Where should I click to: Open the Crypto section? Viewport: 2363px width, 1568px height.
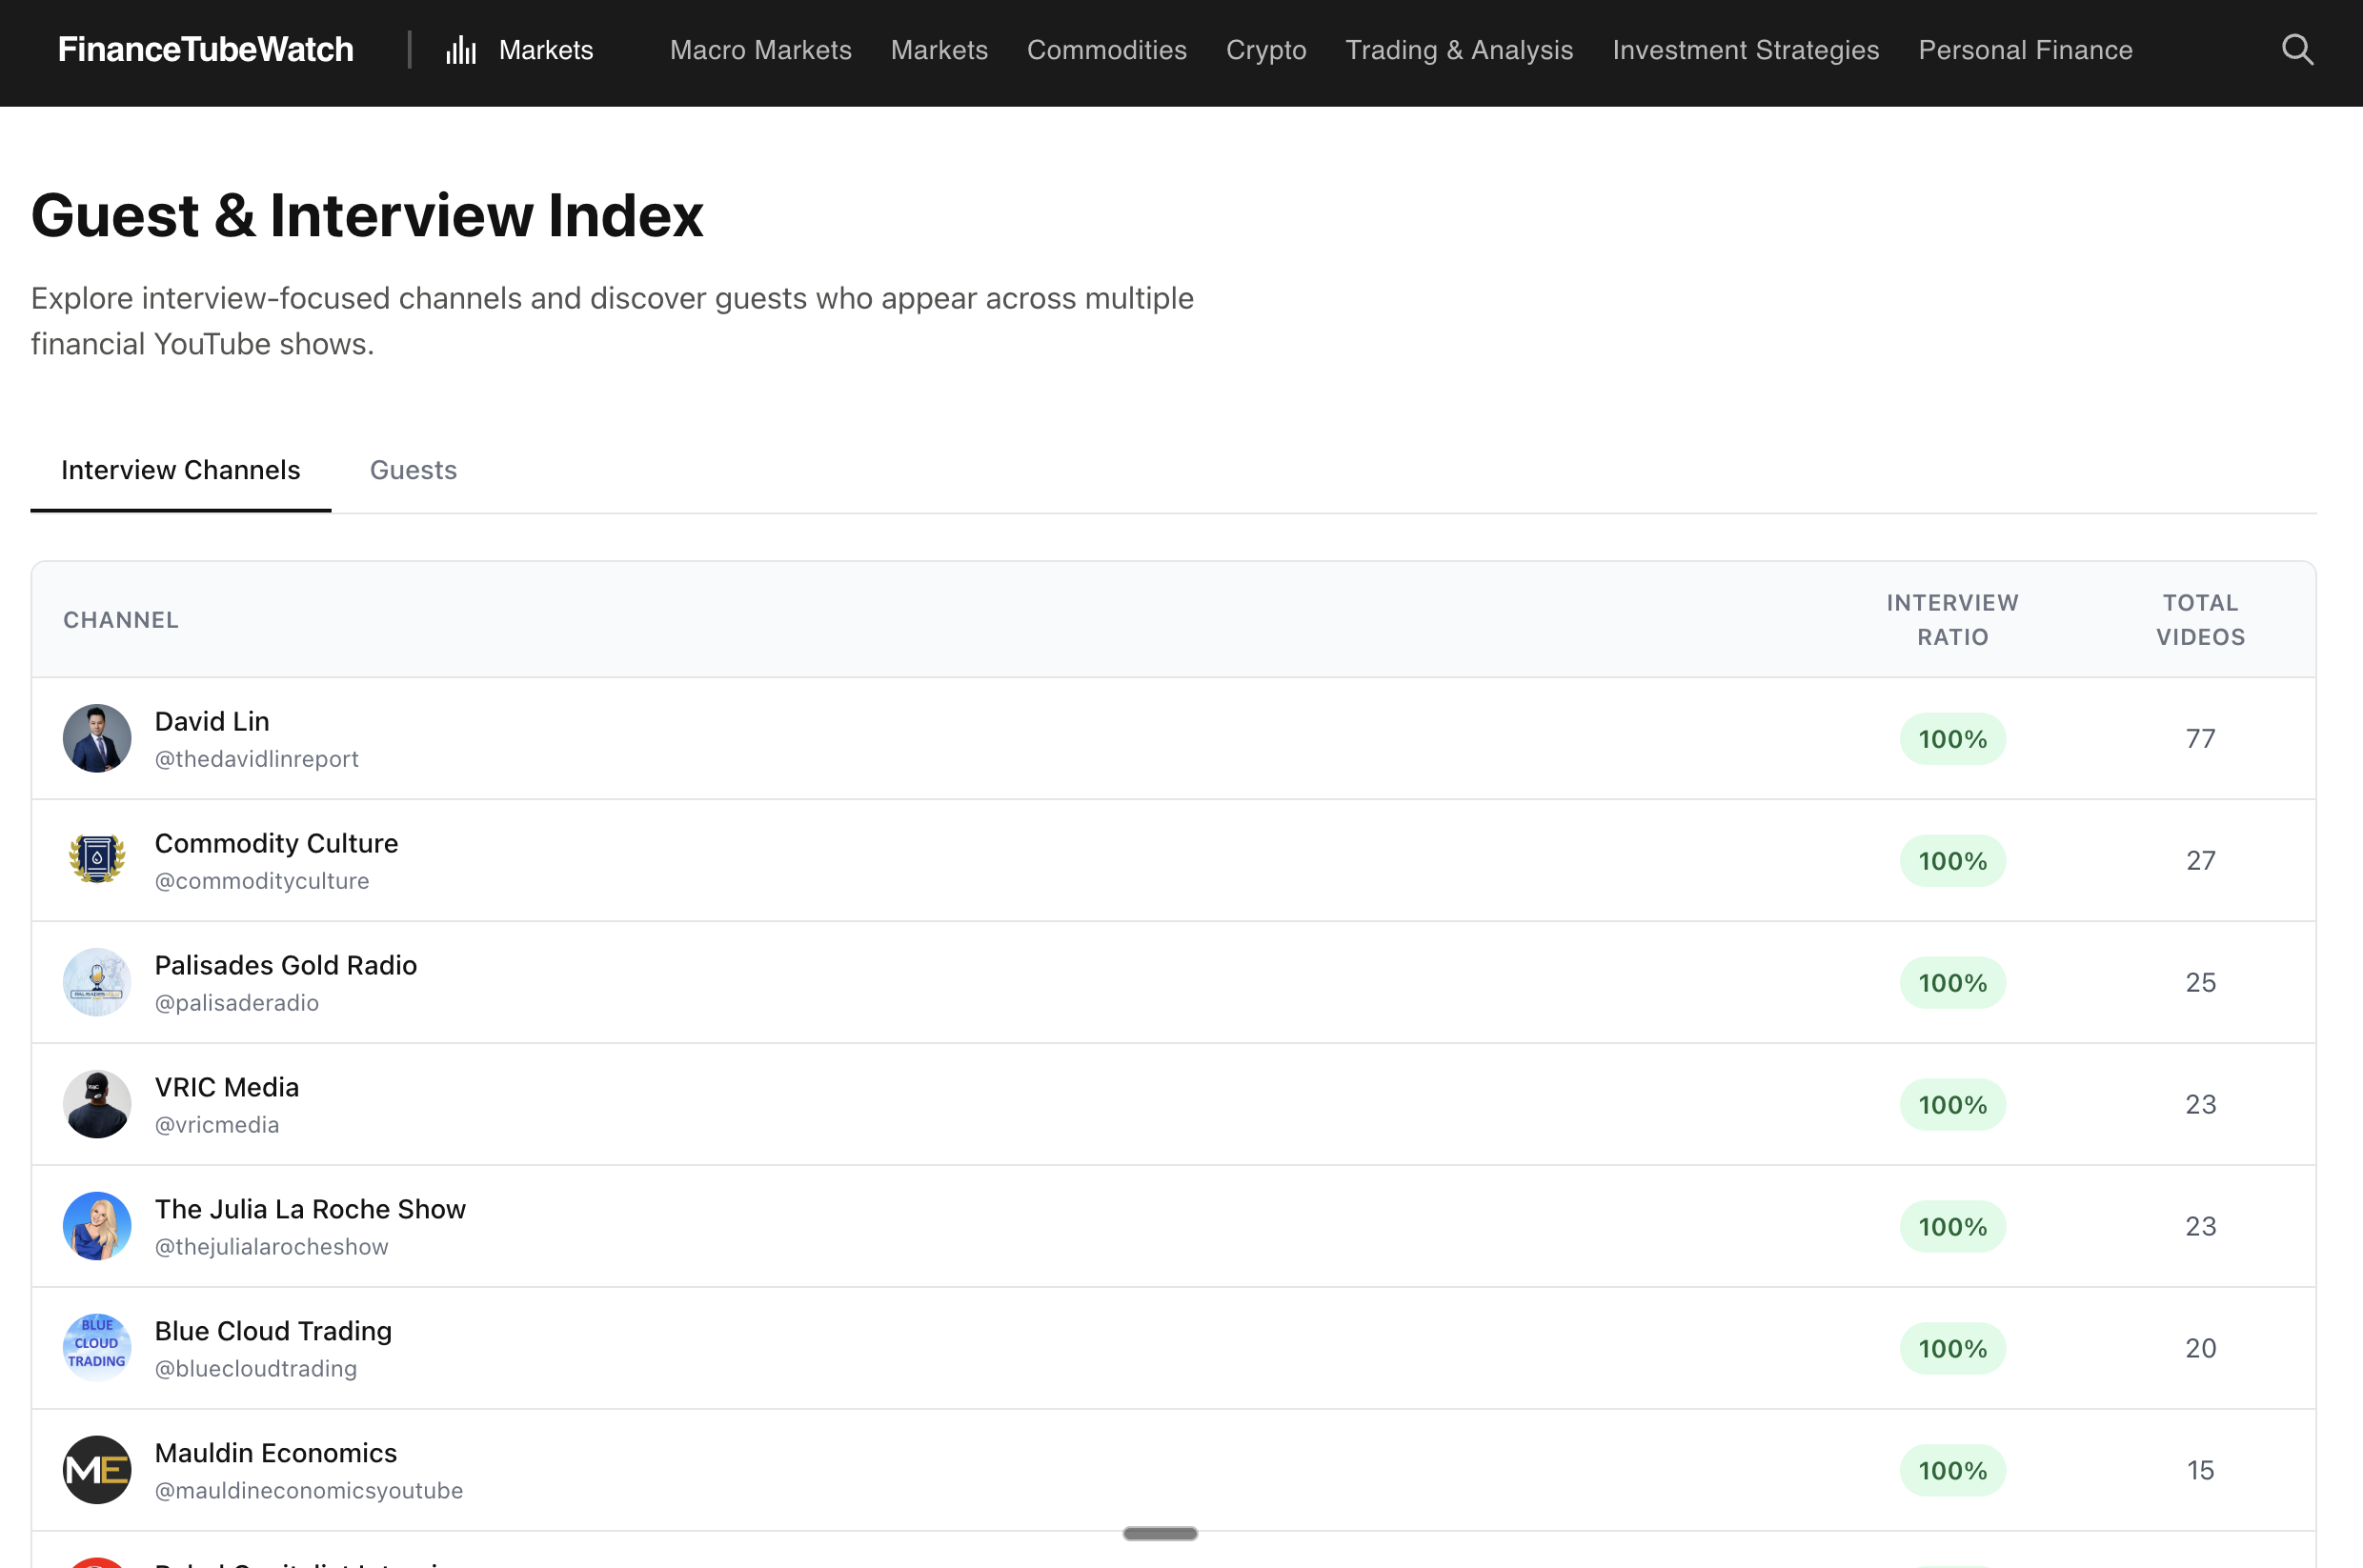tap(1265, 49)
